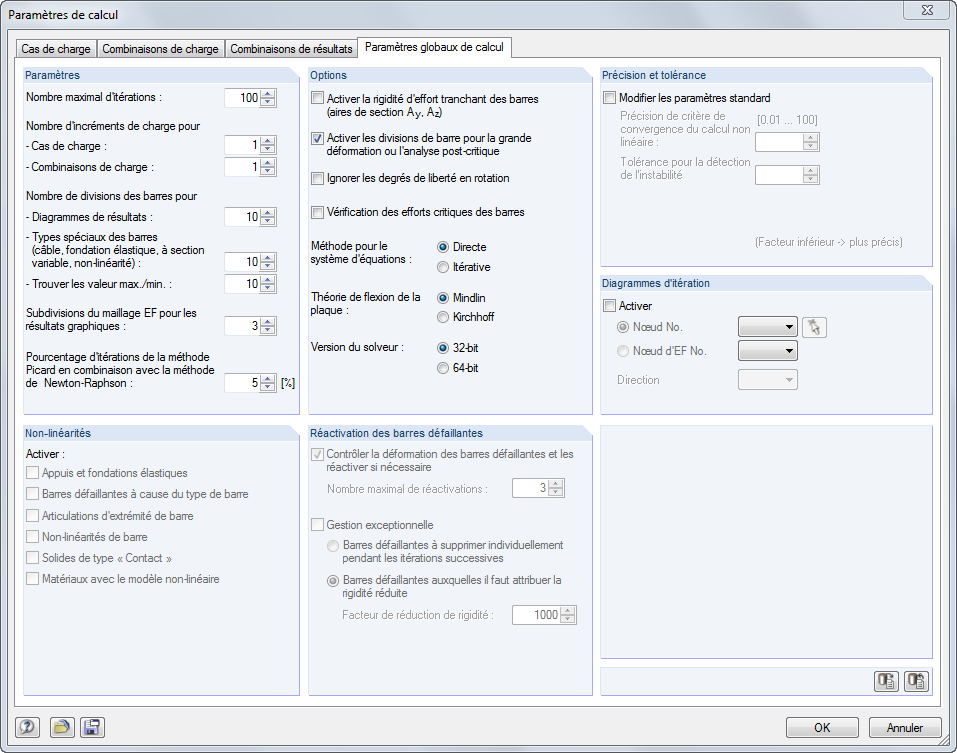Check Appuis et fondations élastiques
The height and width of the screenshot is (753, 957).
pos(32,473)
